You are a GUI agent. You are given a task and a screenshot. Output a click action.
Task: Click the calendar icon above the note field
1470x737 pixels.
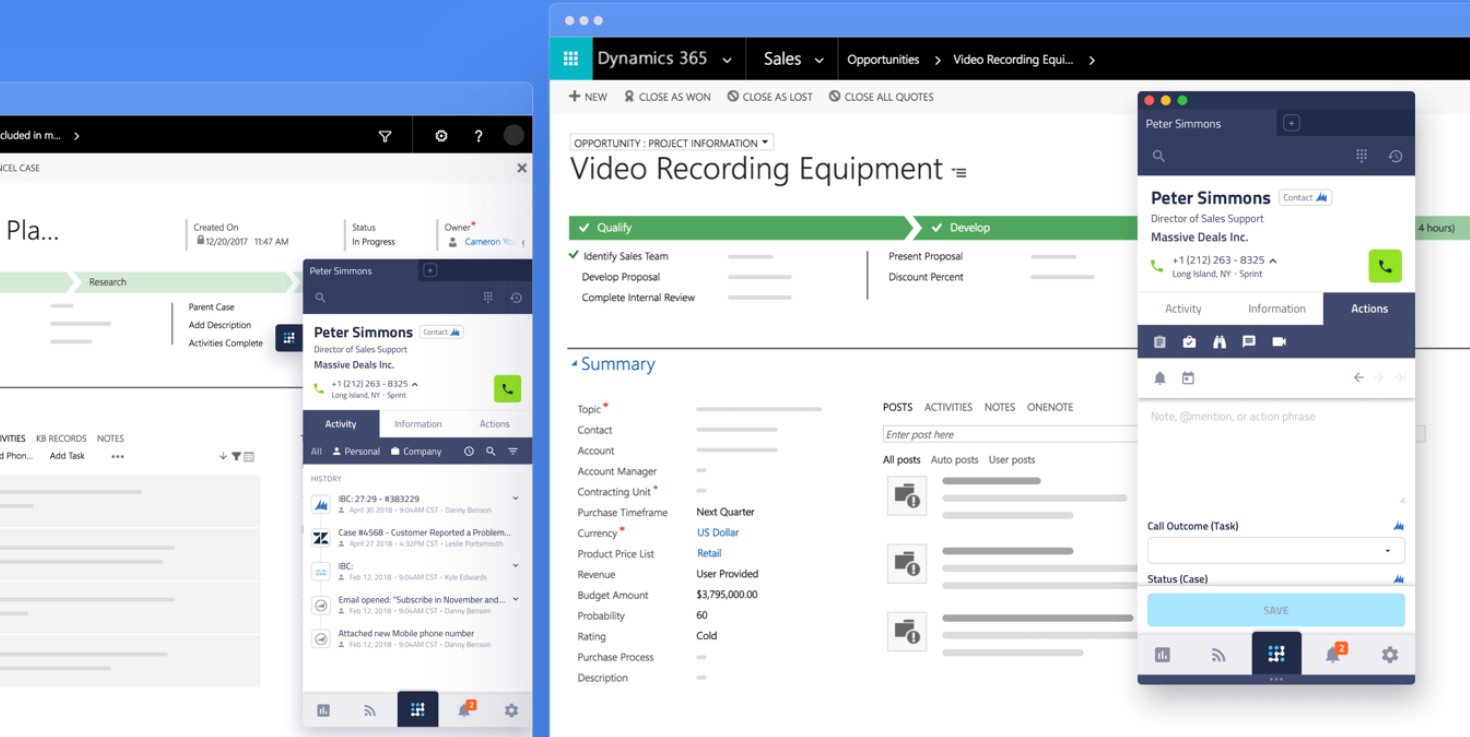1188,378
